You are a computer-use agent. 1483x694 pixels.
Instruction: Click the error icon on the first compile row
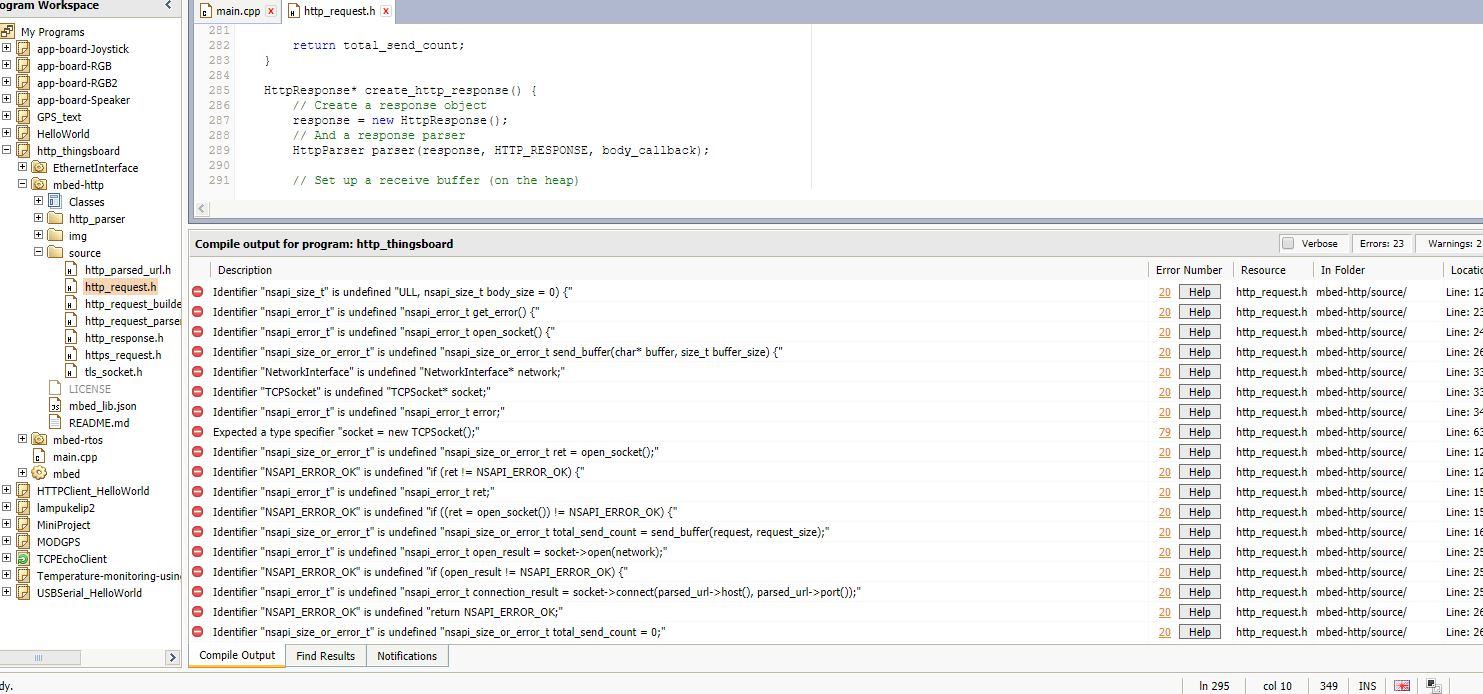tap(198, 292)
